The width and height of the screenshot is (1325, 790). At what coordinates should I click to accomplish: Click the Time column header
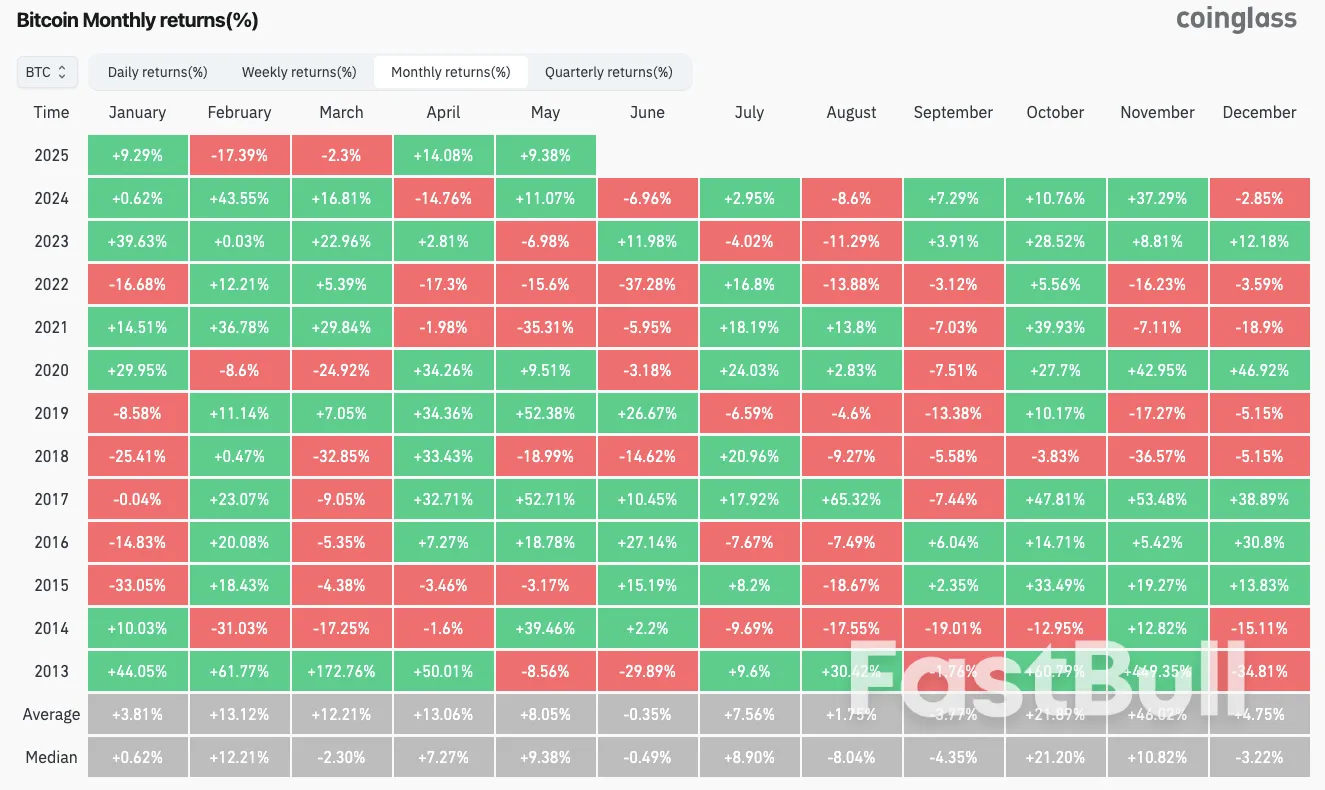click(51, 112)
